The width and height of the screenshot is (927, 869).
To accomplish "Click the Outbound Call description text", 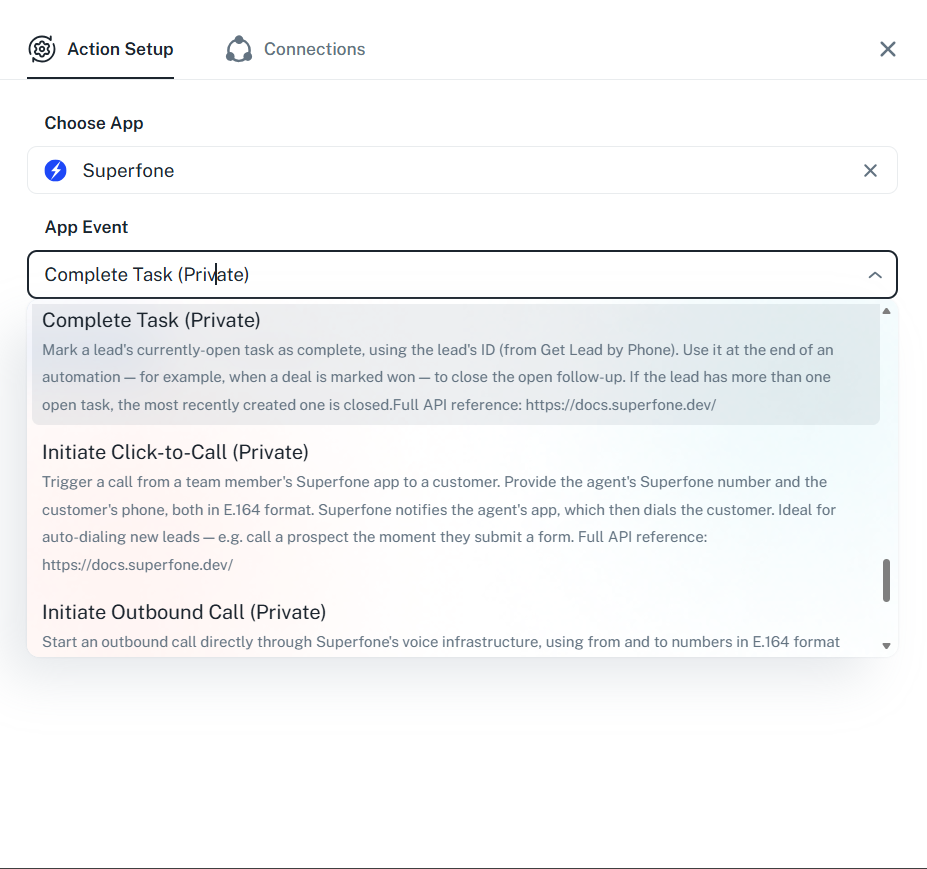I will (x=441, y=642).
